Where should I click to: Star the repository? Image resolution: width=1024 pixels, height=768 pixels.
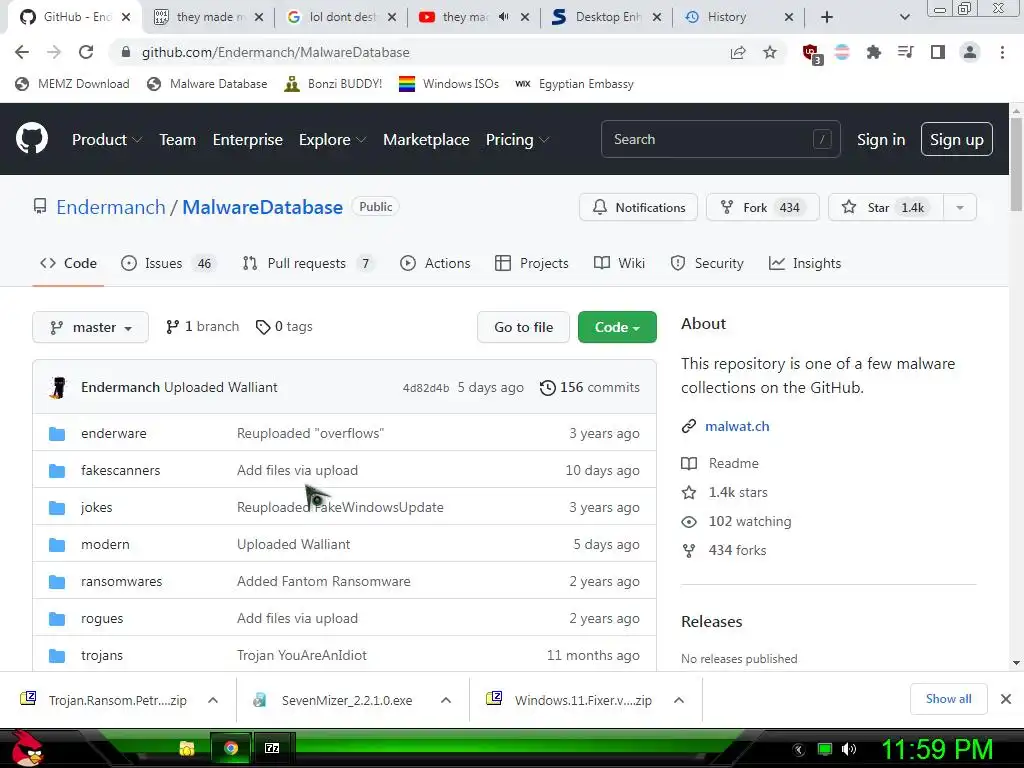point(886,208)
